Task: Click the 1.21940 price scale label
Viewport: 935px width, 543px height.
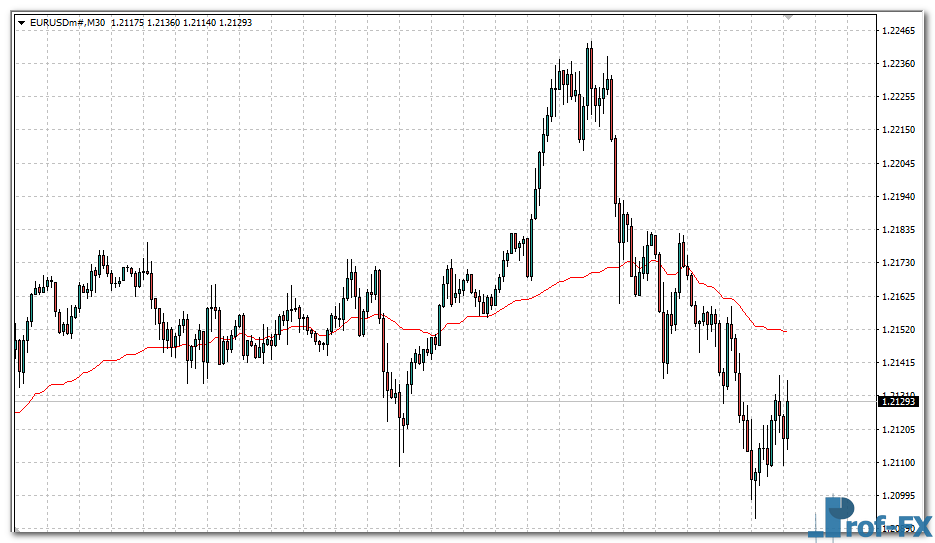Action: click(x=899, y=197)
